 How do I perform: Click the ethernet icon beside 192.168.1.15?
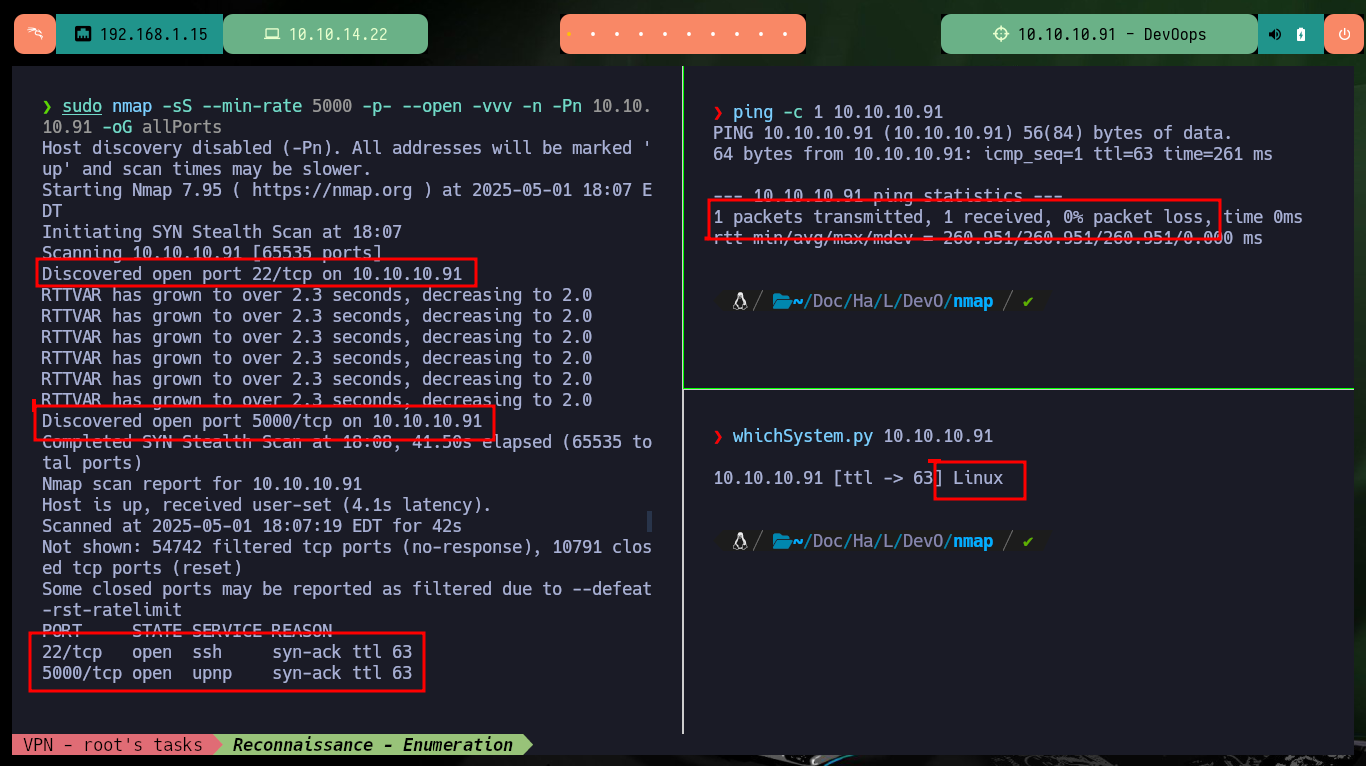pos(84,34)
